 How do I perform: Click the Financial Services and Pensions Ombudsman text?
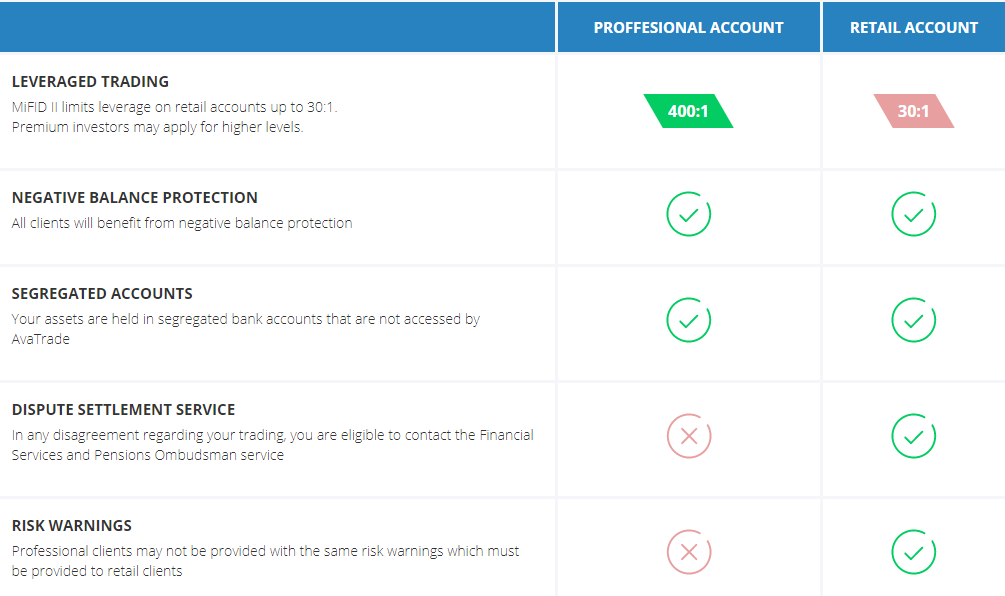point(272,445)
